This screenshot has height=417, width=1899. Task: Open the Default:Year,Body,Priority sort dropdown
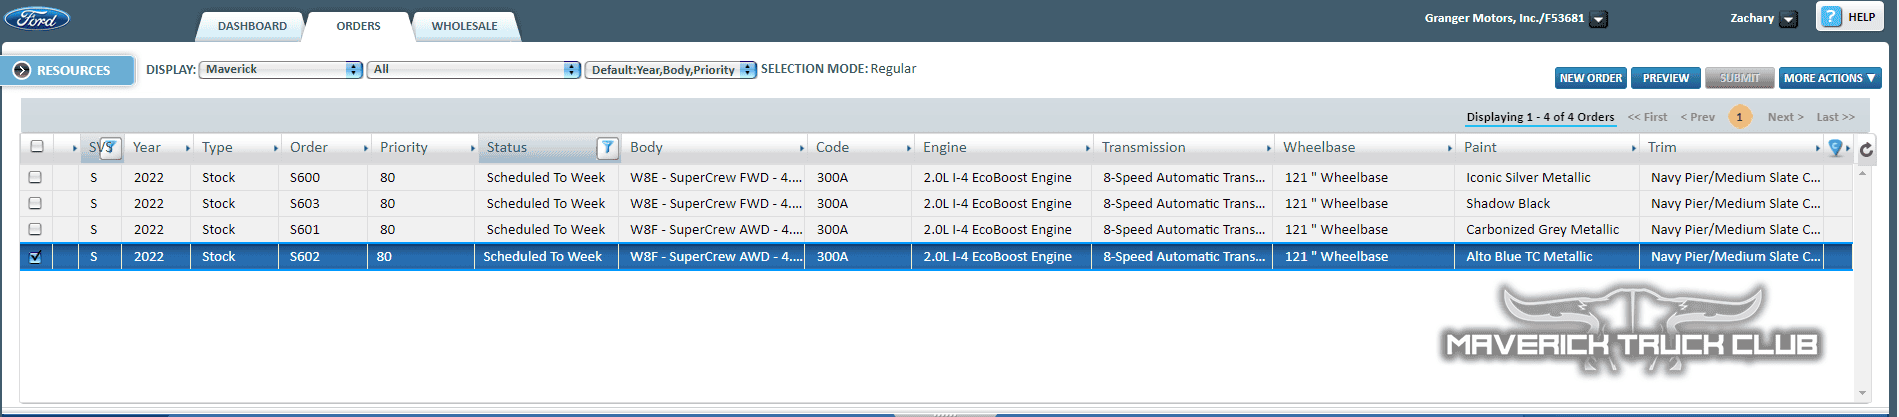(670, 69)
